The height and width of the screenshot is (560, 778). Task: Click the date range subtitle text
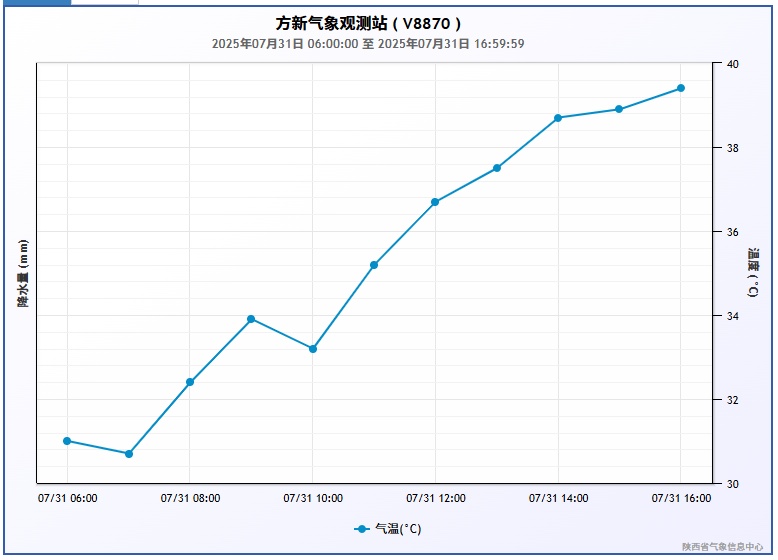(x=368, y=44)
